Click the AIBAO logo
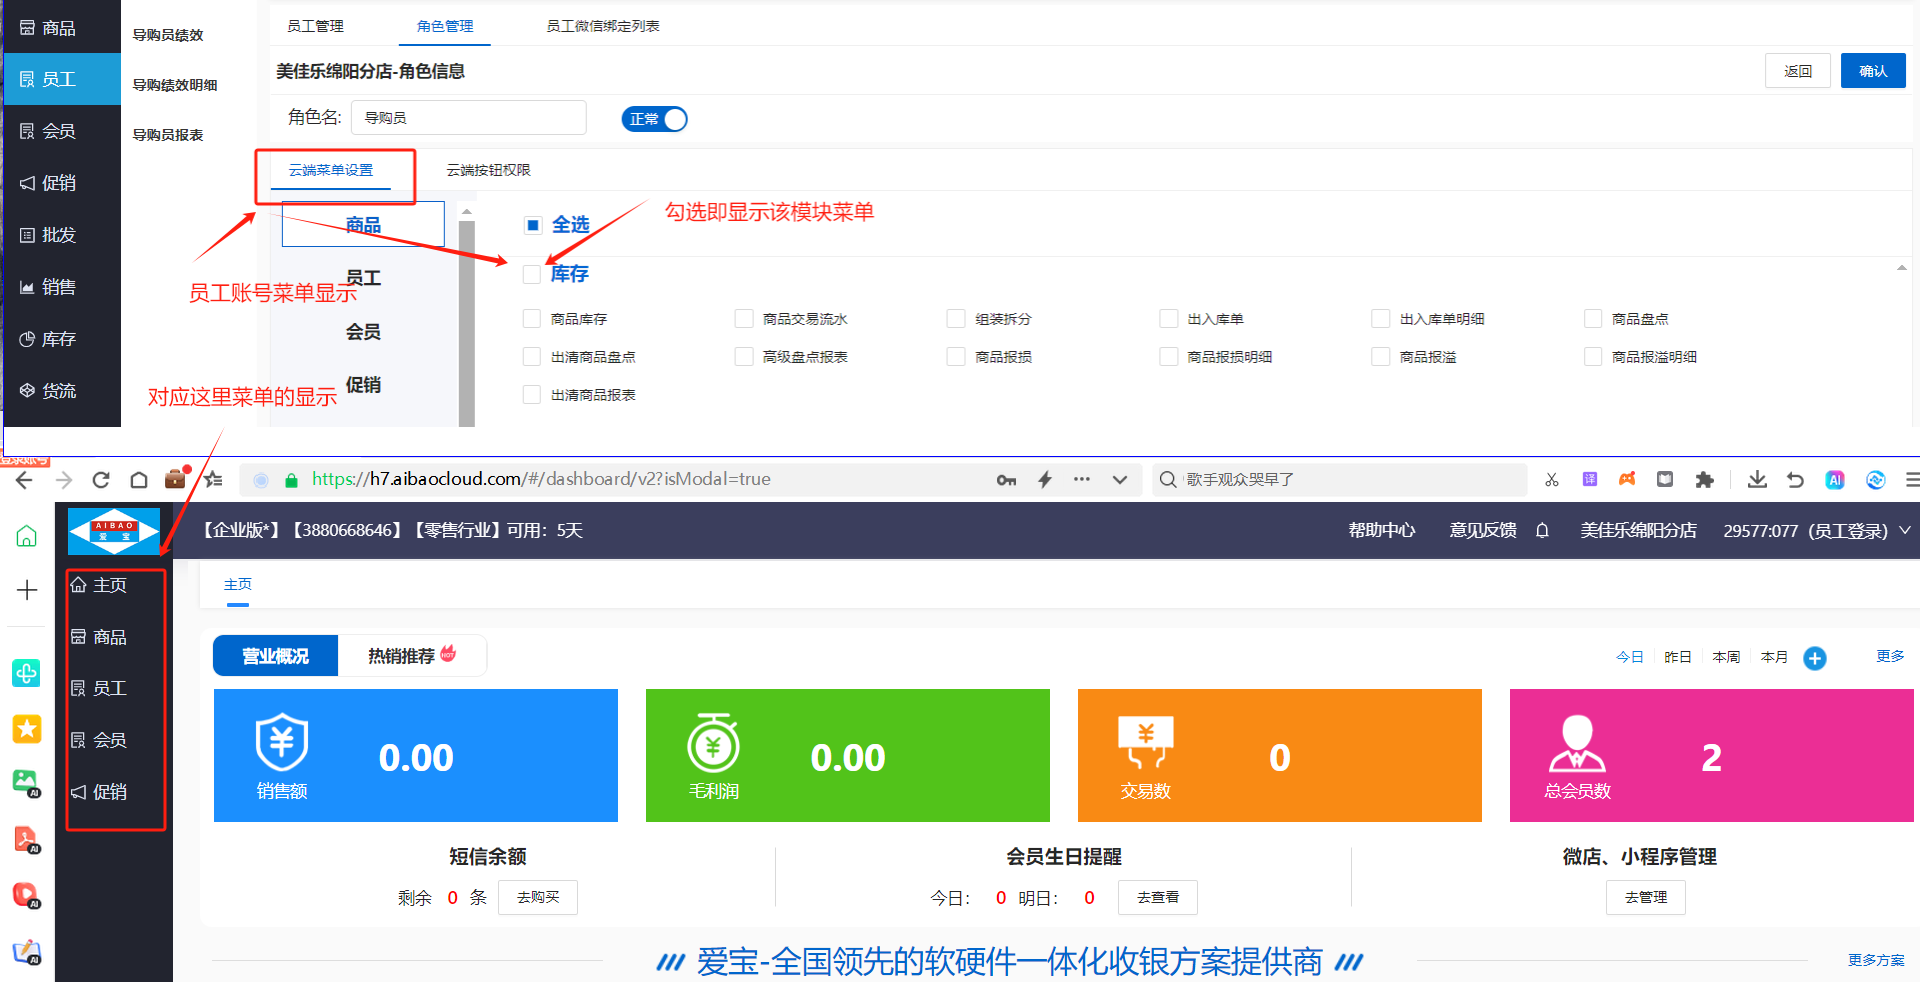1920x982 pixels. (x=113, y=531)
